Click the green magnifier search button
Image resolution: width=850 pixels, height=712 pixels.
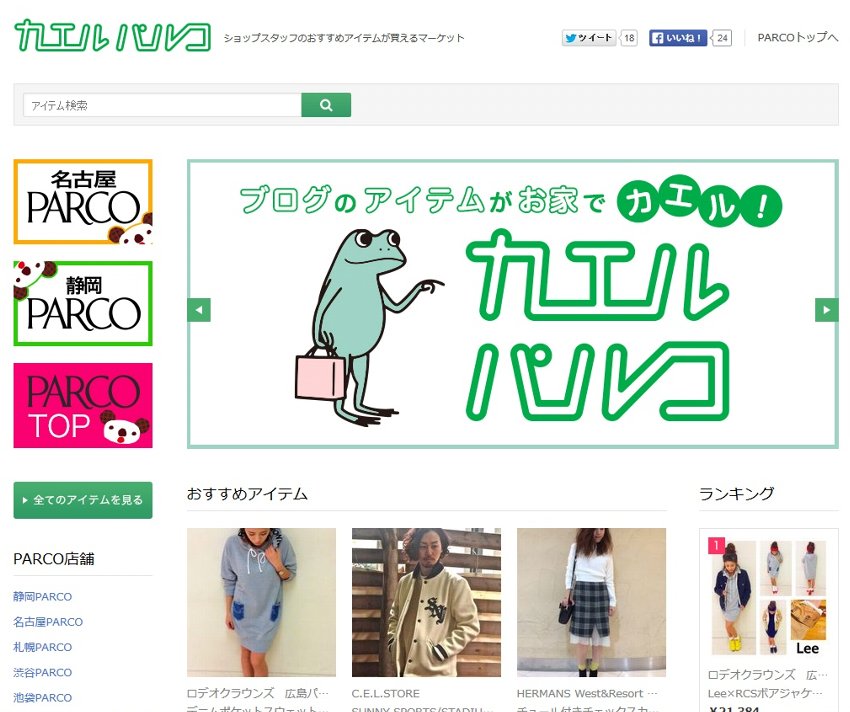(x=326, y=105)
